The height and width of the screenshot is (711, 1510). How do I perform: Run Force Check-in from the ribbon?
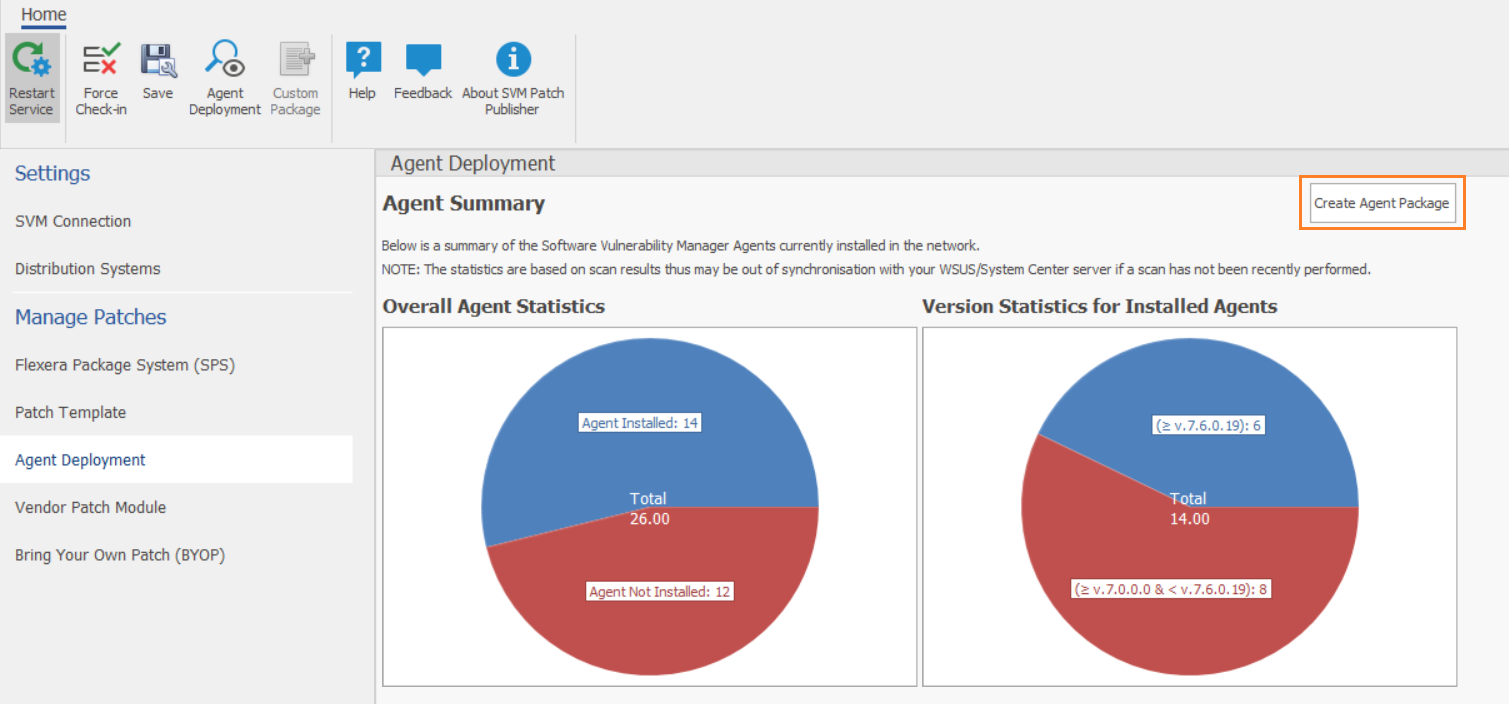[101, 62]
